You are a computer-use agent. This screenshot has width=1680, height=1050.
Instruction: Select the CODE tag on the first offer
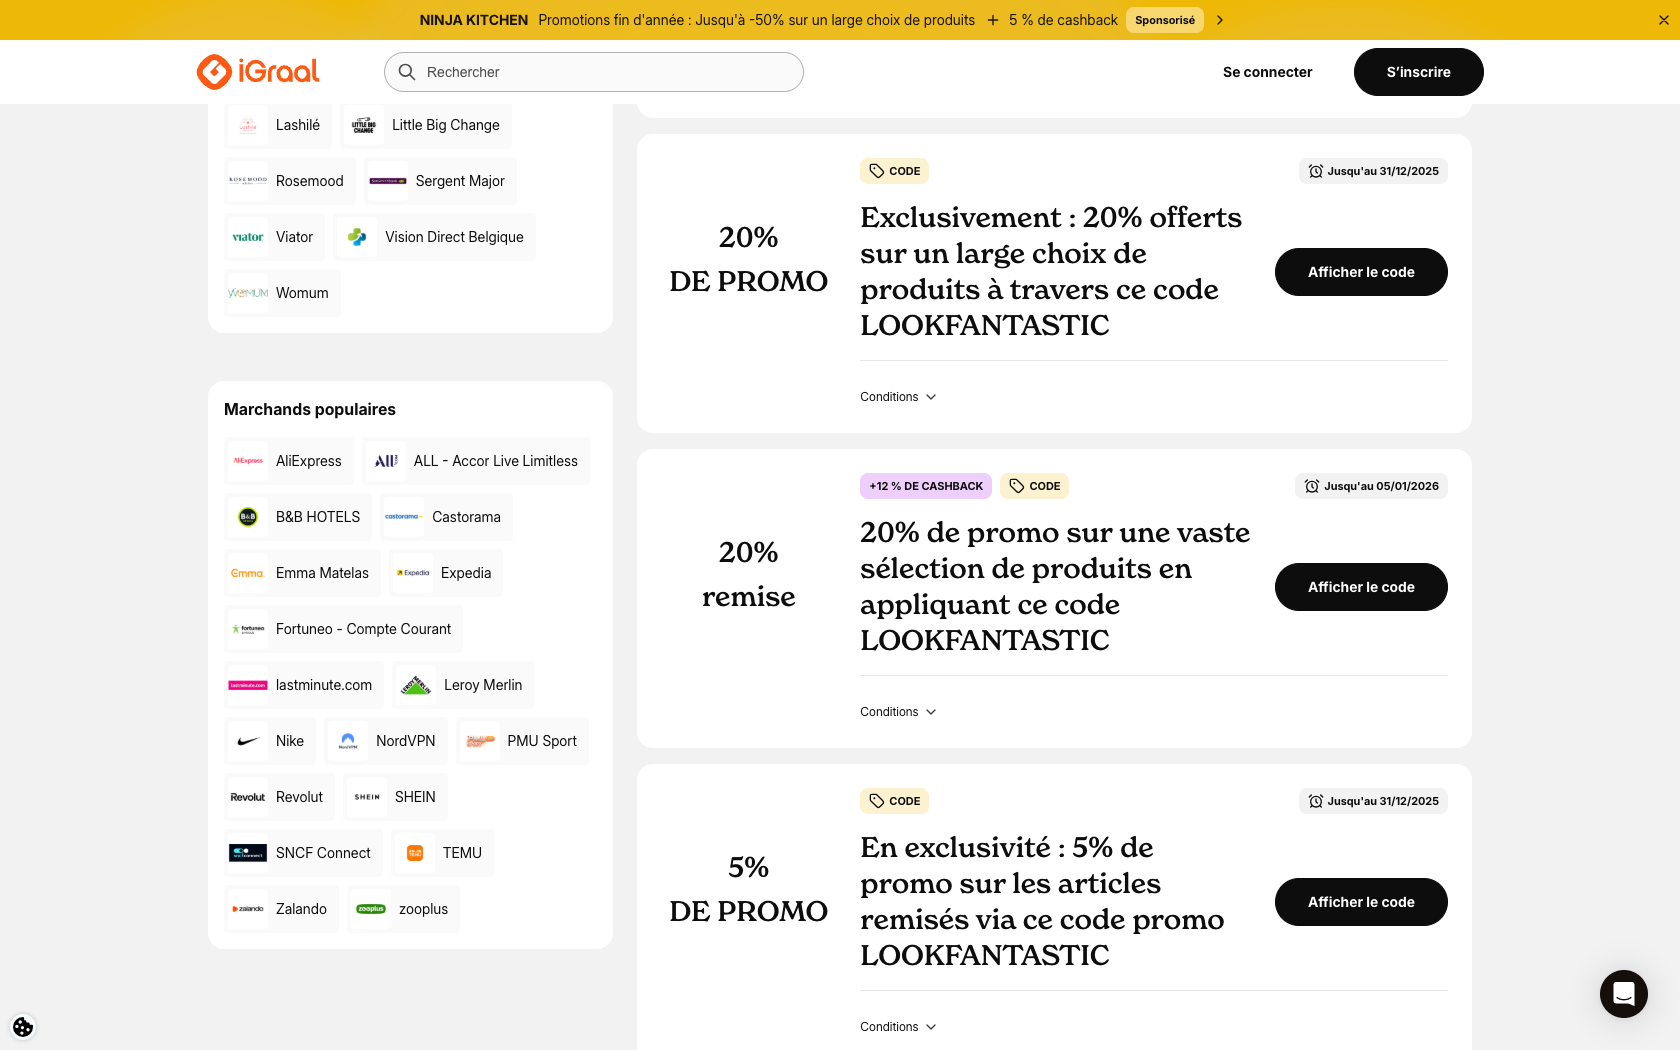point(894,170)
